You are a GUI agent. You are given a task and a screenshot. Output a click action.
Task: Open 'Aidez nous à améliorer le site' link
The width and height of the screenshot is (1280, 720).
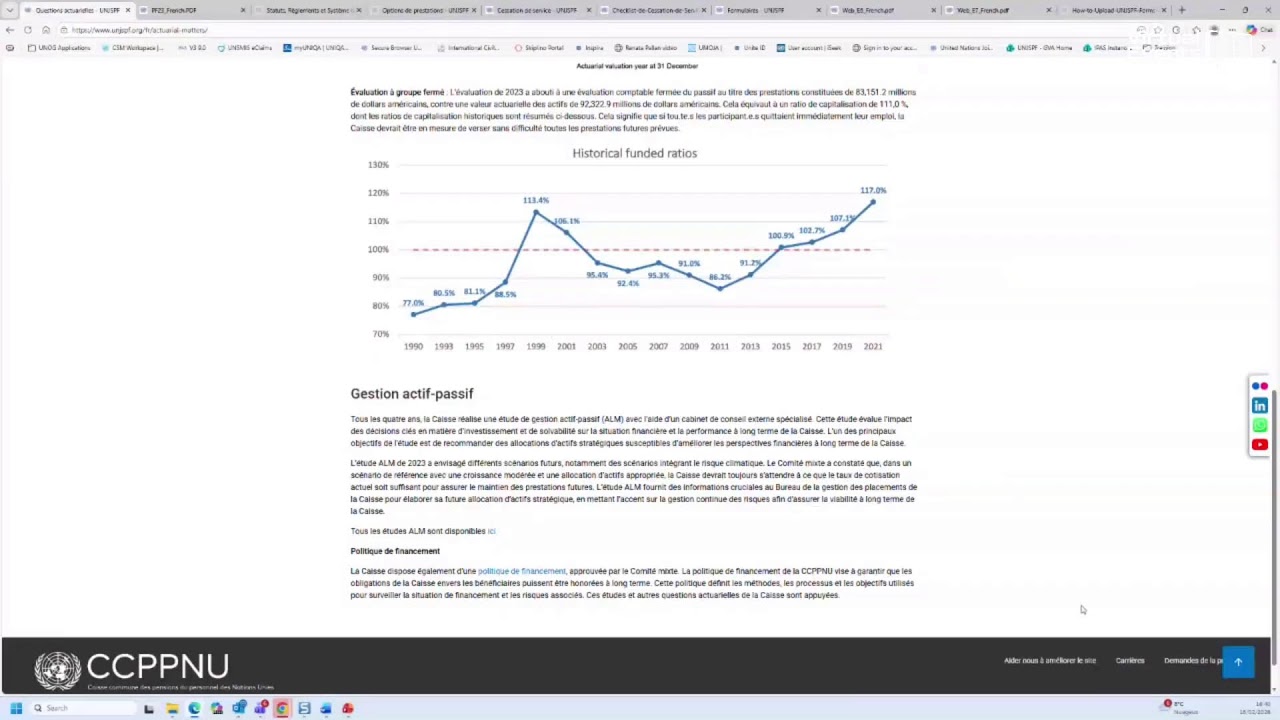click(x=1050, y=661)
